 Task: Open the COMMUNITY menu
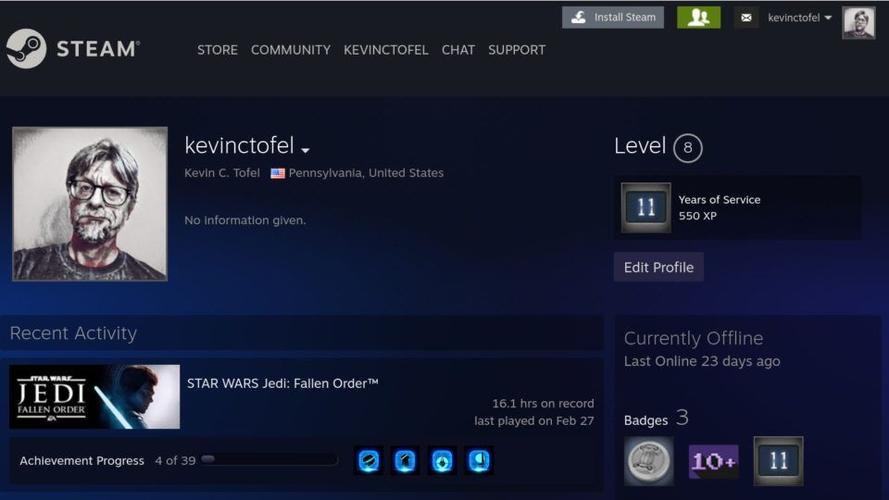pyautogui.click(x=290, y=50)
